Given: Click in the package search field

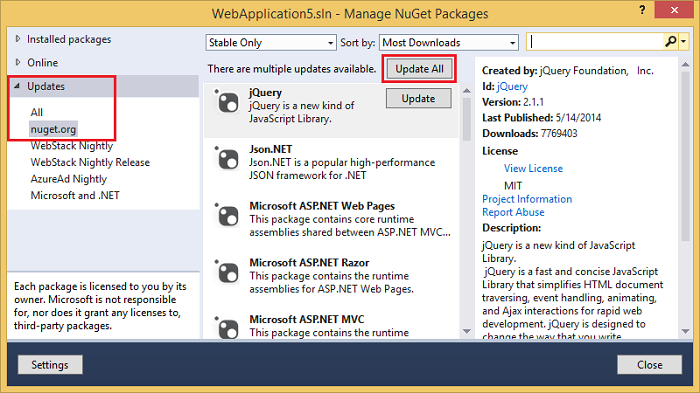Looking at the screenshot, I should (596, 42).
